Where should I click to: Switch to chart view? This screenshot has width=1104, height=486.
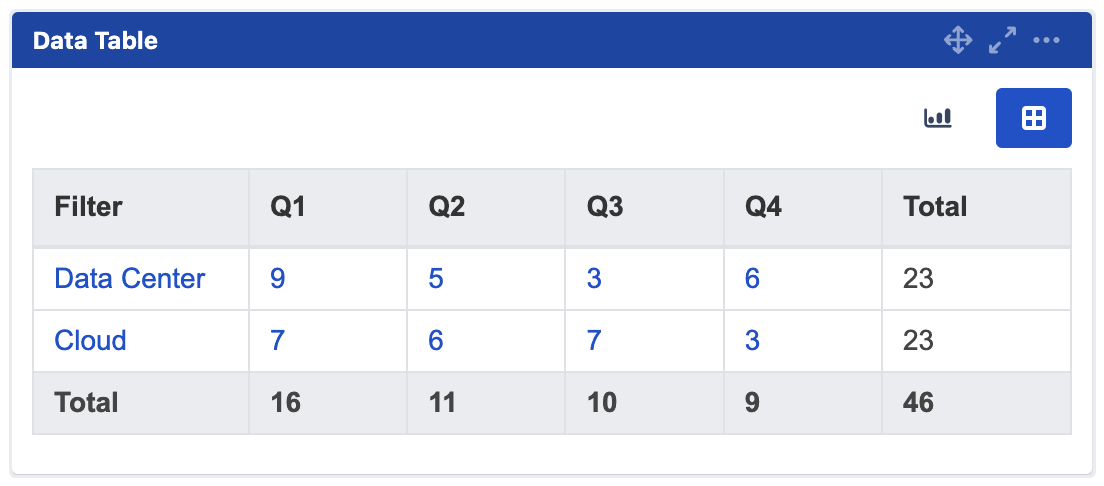[x=937, y=118]
